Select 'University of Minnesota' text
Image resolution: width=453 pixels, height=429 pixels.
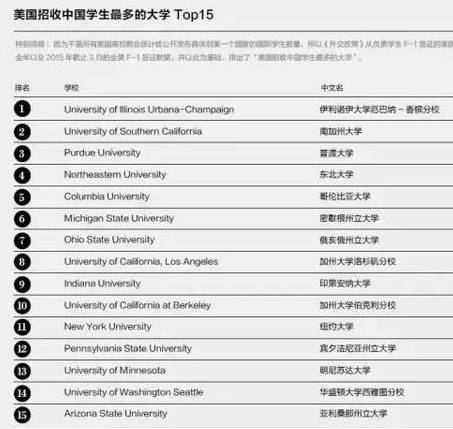click(x=115, y=370)
